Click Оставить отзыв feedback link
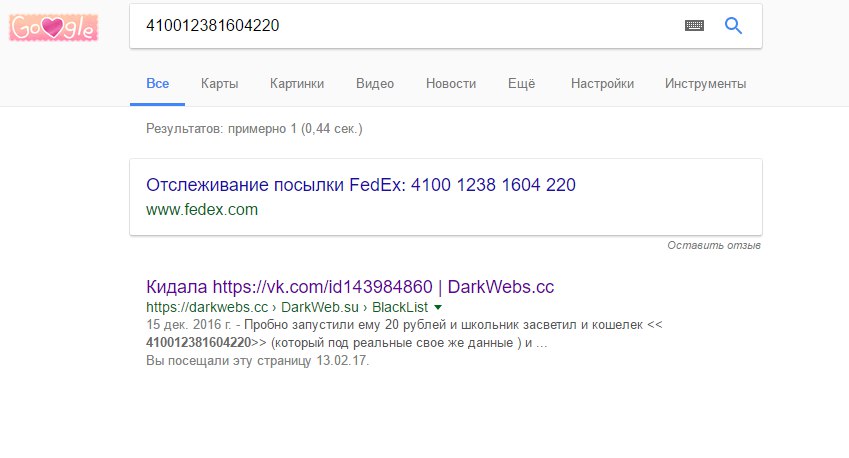Screen dimensions: 849x458 pyautogui.click(x=714, y=245)
